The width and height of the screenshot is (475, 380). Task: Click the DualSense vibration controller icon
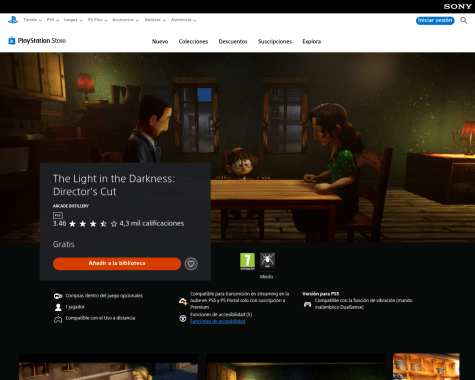(307, 304)
